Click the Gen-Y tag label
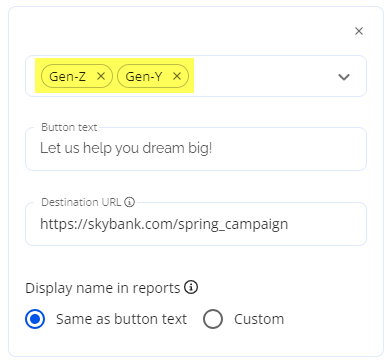391x363 pixels. (x=144, y=77)
